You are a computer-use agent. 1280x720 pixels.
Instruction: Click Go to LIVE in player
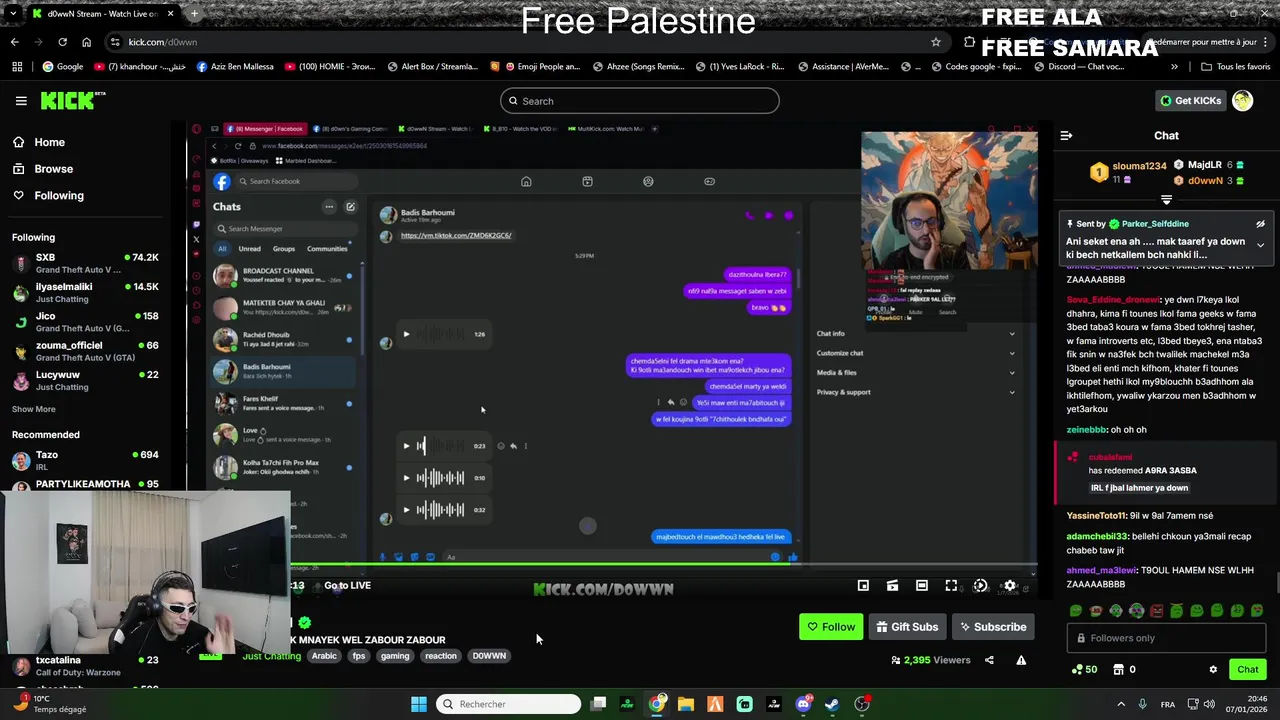[x=347, y=585]
